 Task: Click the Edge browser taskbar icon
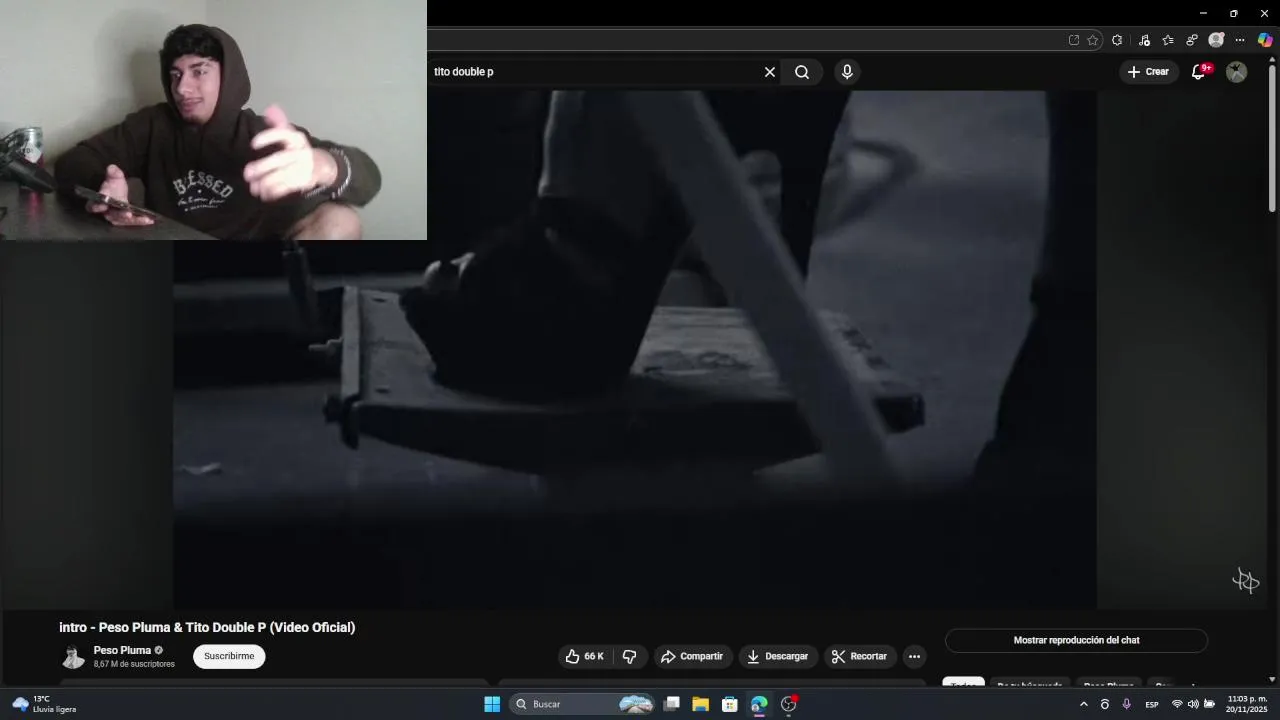[759, 704]
